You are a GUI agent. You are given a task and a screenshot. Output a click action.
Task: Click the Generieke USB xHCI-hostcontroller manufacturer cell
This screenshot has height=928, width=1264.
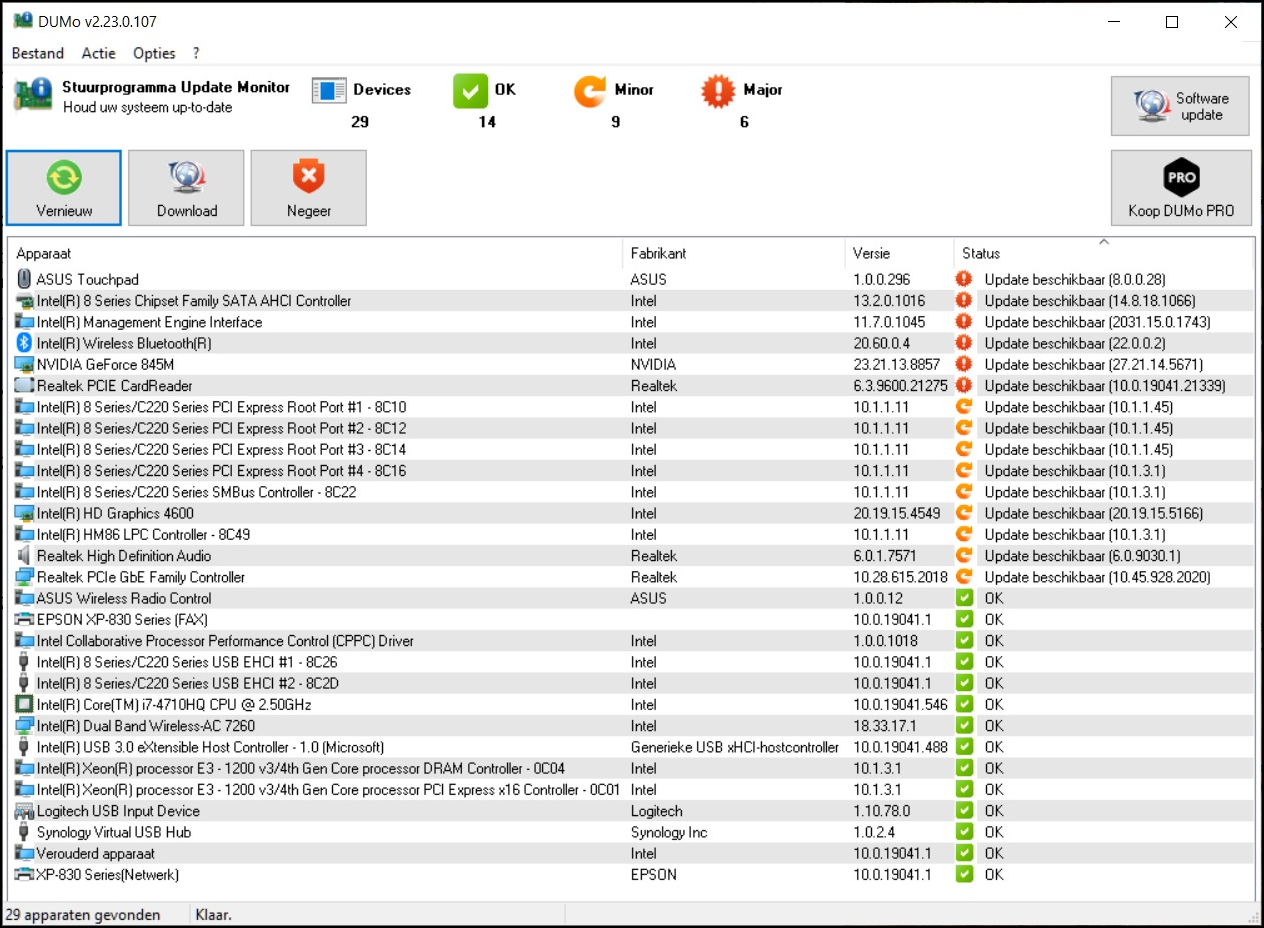tap(735, 747)
